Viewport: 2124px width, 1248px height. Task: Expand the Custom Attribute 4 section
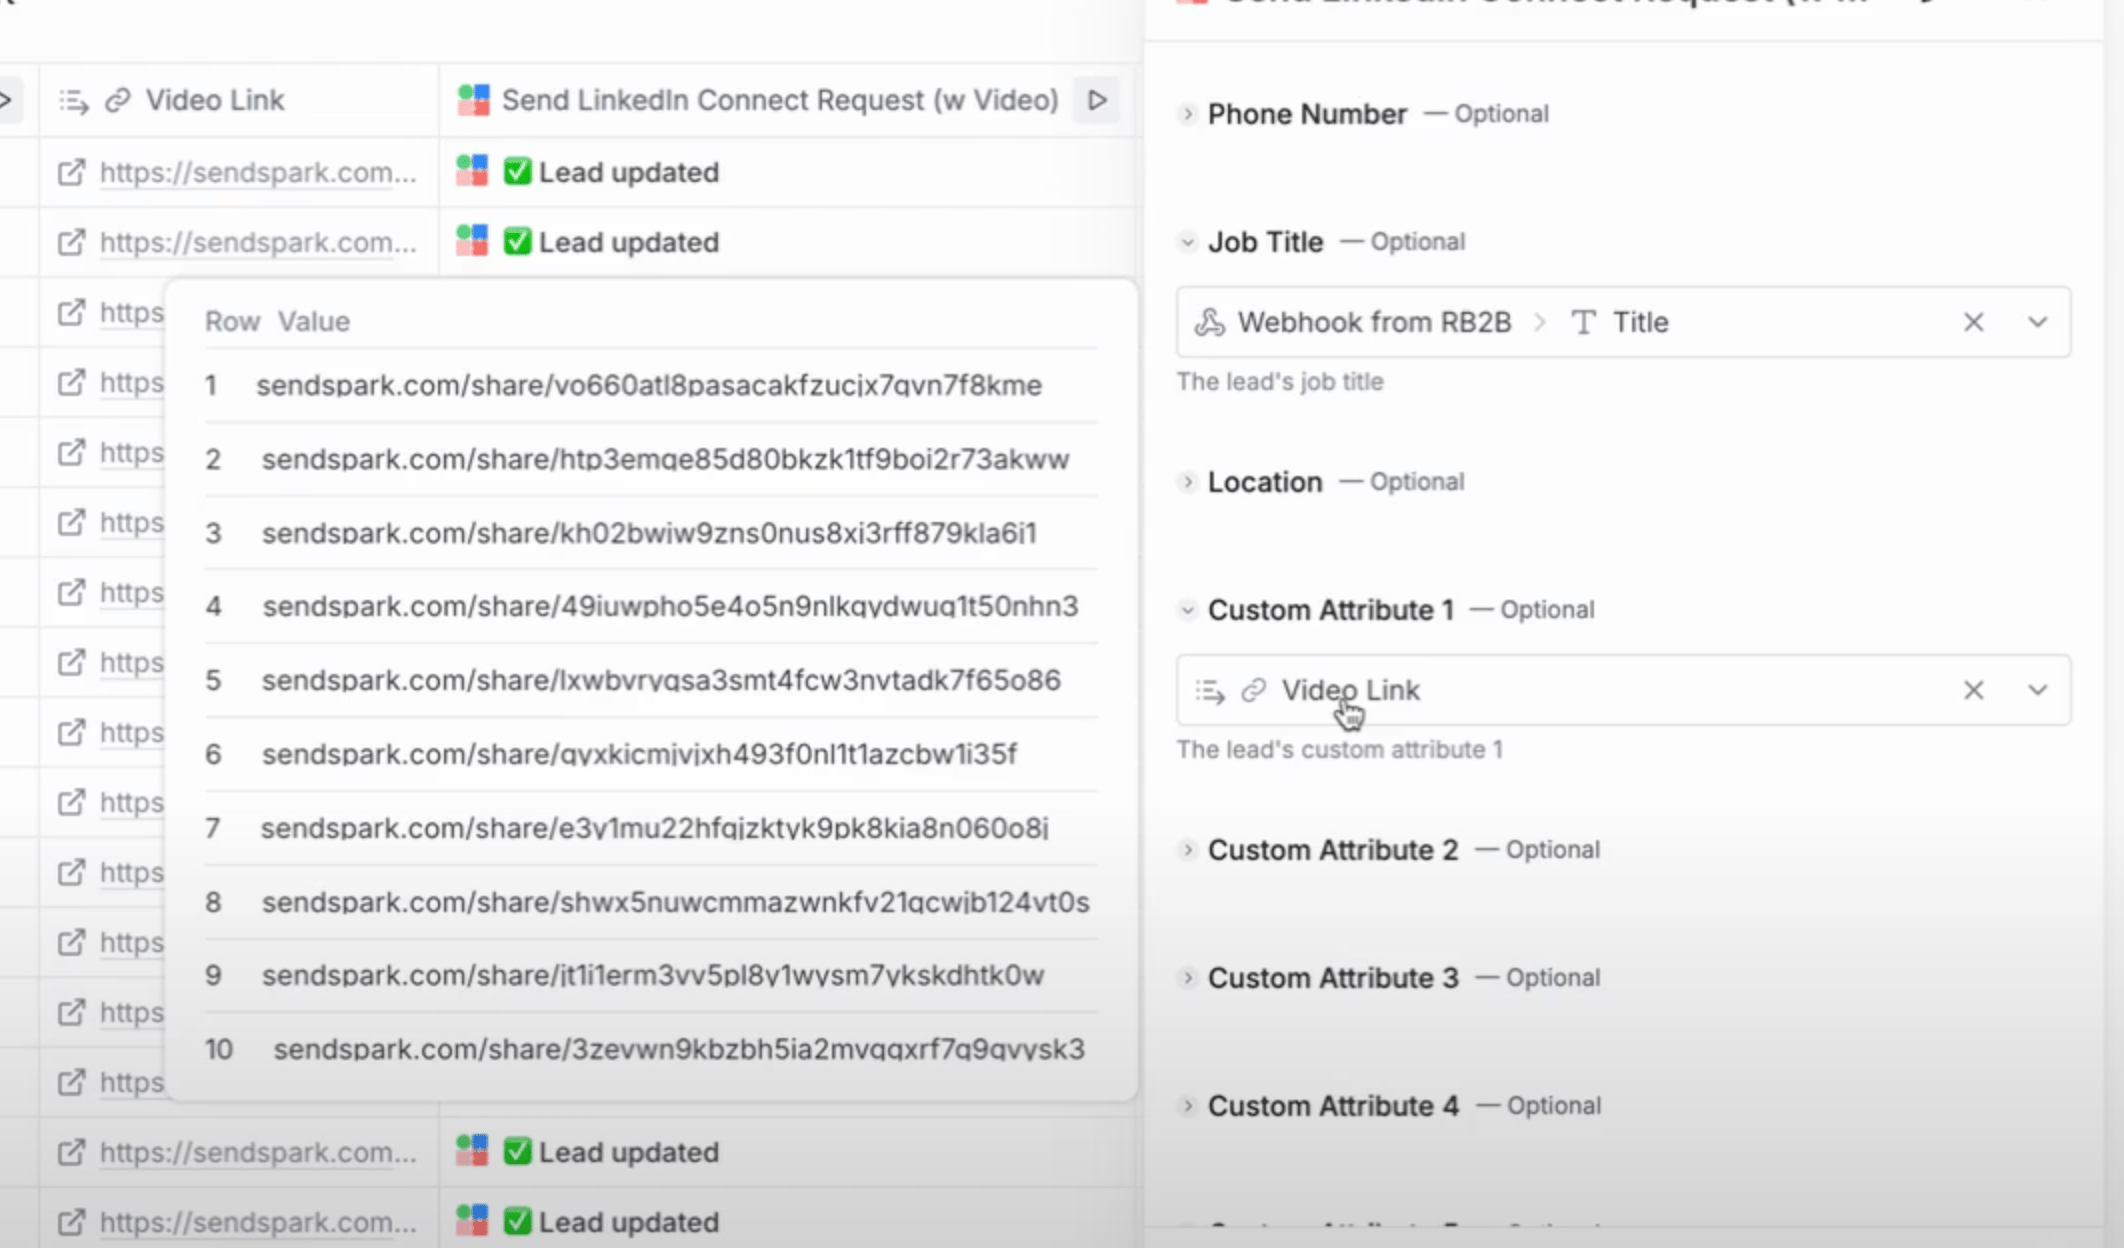[x=1187, y=1106]
